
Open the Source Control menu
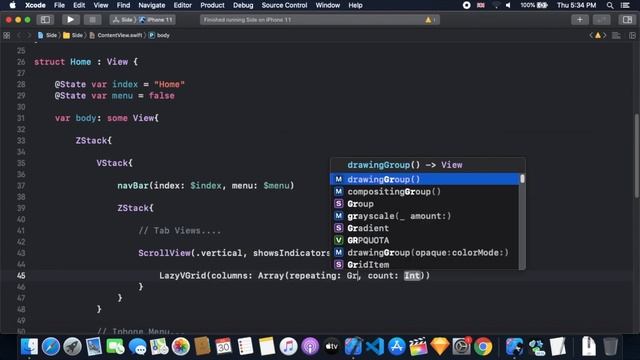point(284,5)
